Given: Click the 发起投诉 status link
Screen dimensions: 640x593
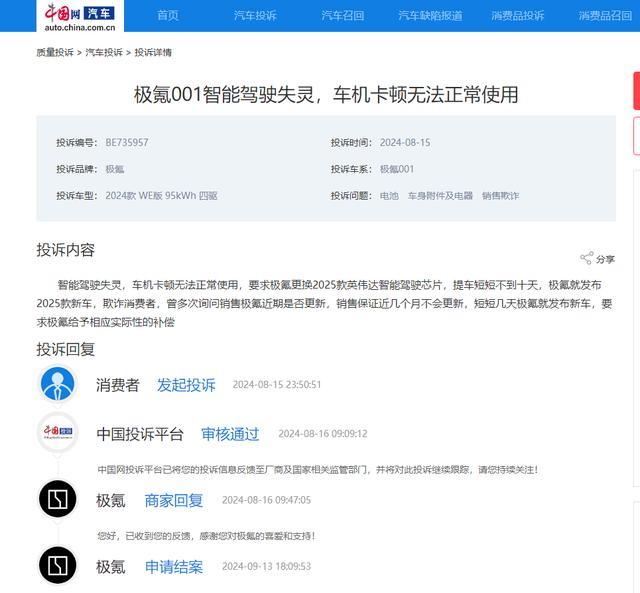Looking at the screenshot, I should pyautogui.click(x=186, y=385).
